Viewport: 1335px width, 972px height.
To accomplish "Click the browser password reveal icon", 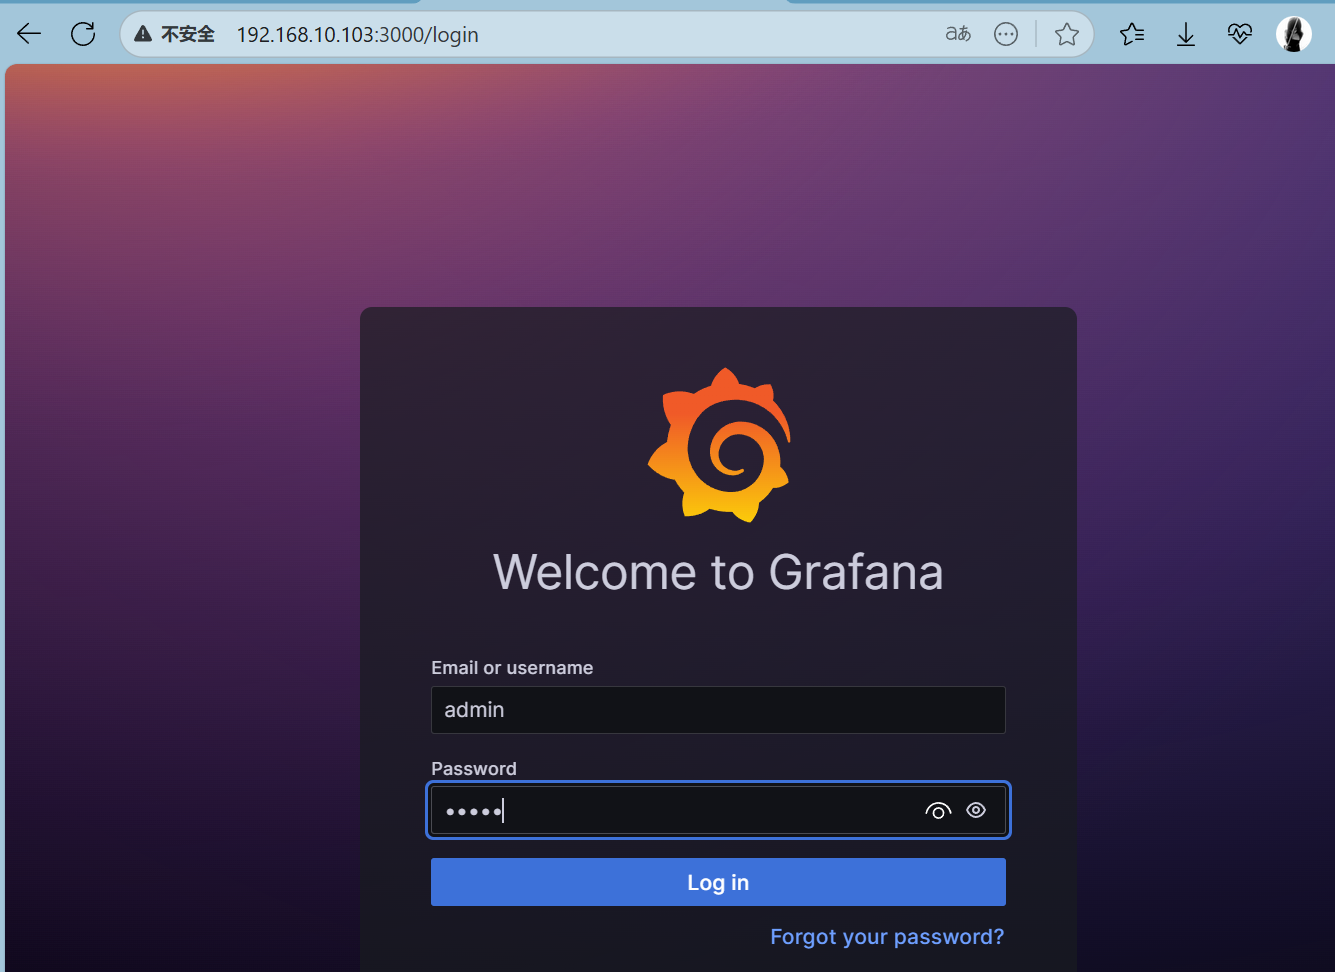I will tap(938, 811).
